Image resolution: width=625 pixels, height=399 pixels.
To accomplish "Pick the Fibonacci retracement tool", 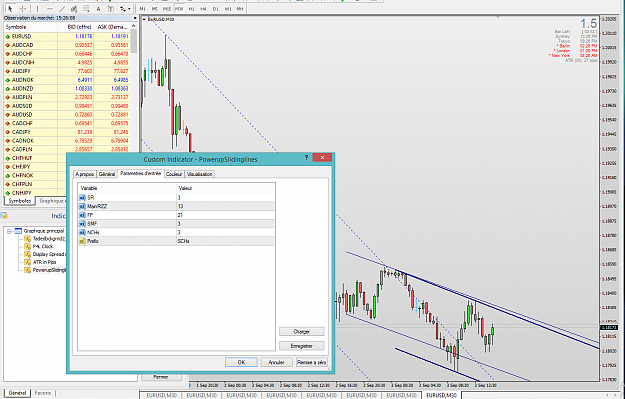I will pyautogui.click(x=86, y=9).
